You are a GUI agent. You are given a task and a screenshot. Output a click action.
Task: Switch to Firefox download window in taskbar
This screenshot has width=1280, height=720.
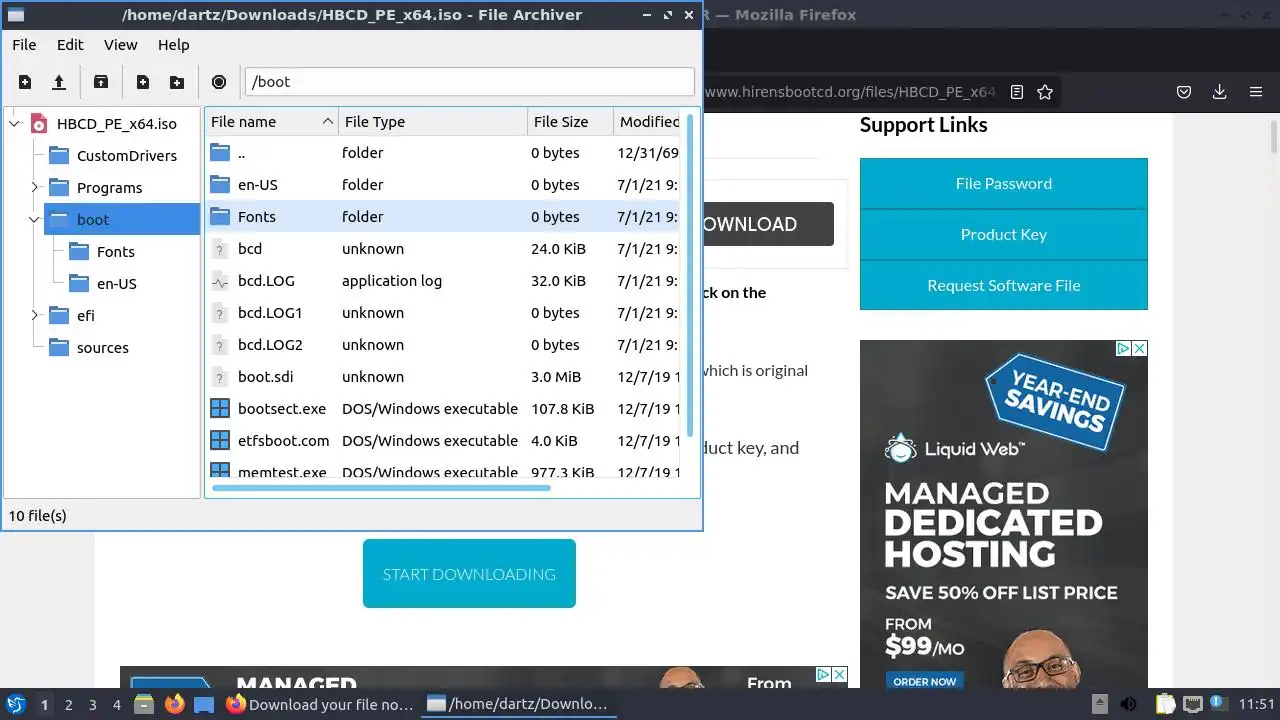[x=320, y=704]
